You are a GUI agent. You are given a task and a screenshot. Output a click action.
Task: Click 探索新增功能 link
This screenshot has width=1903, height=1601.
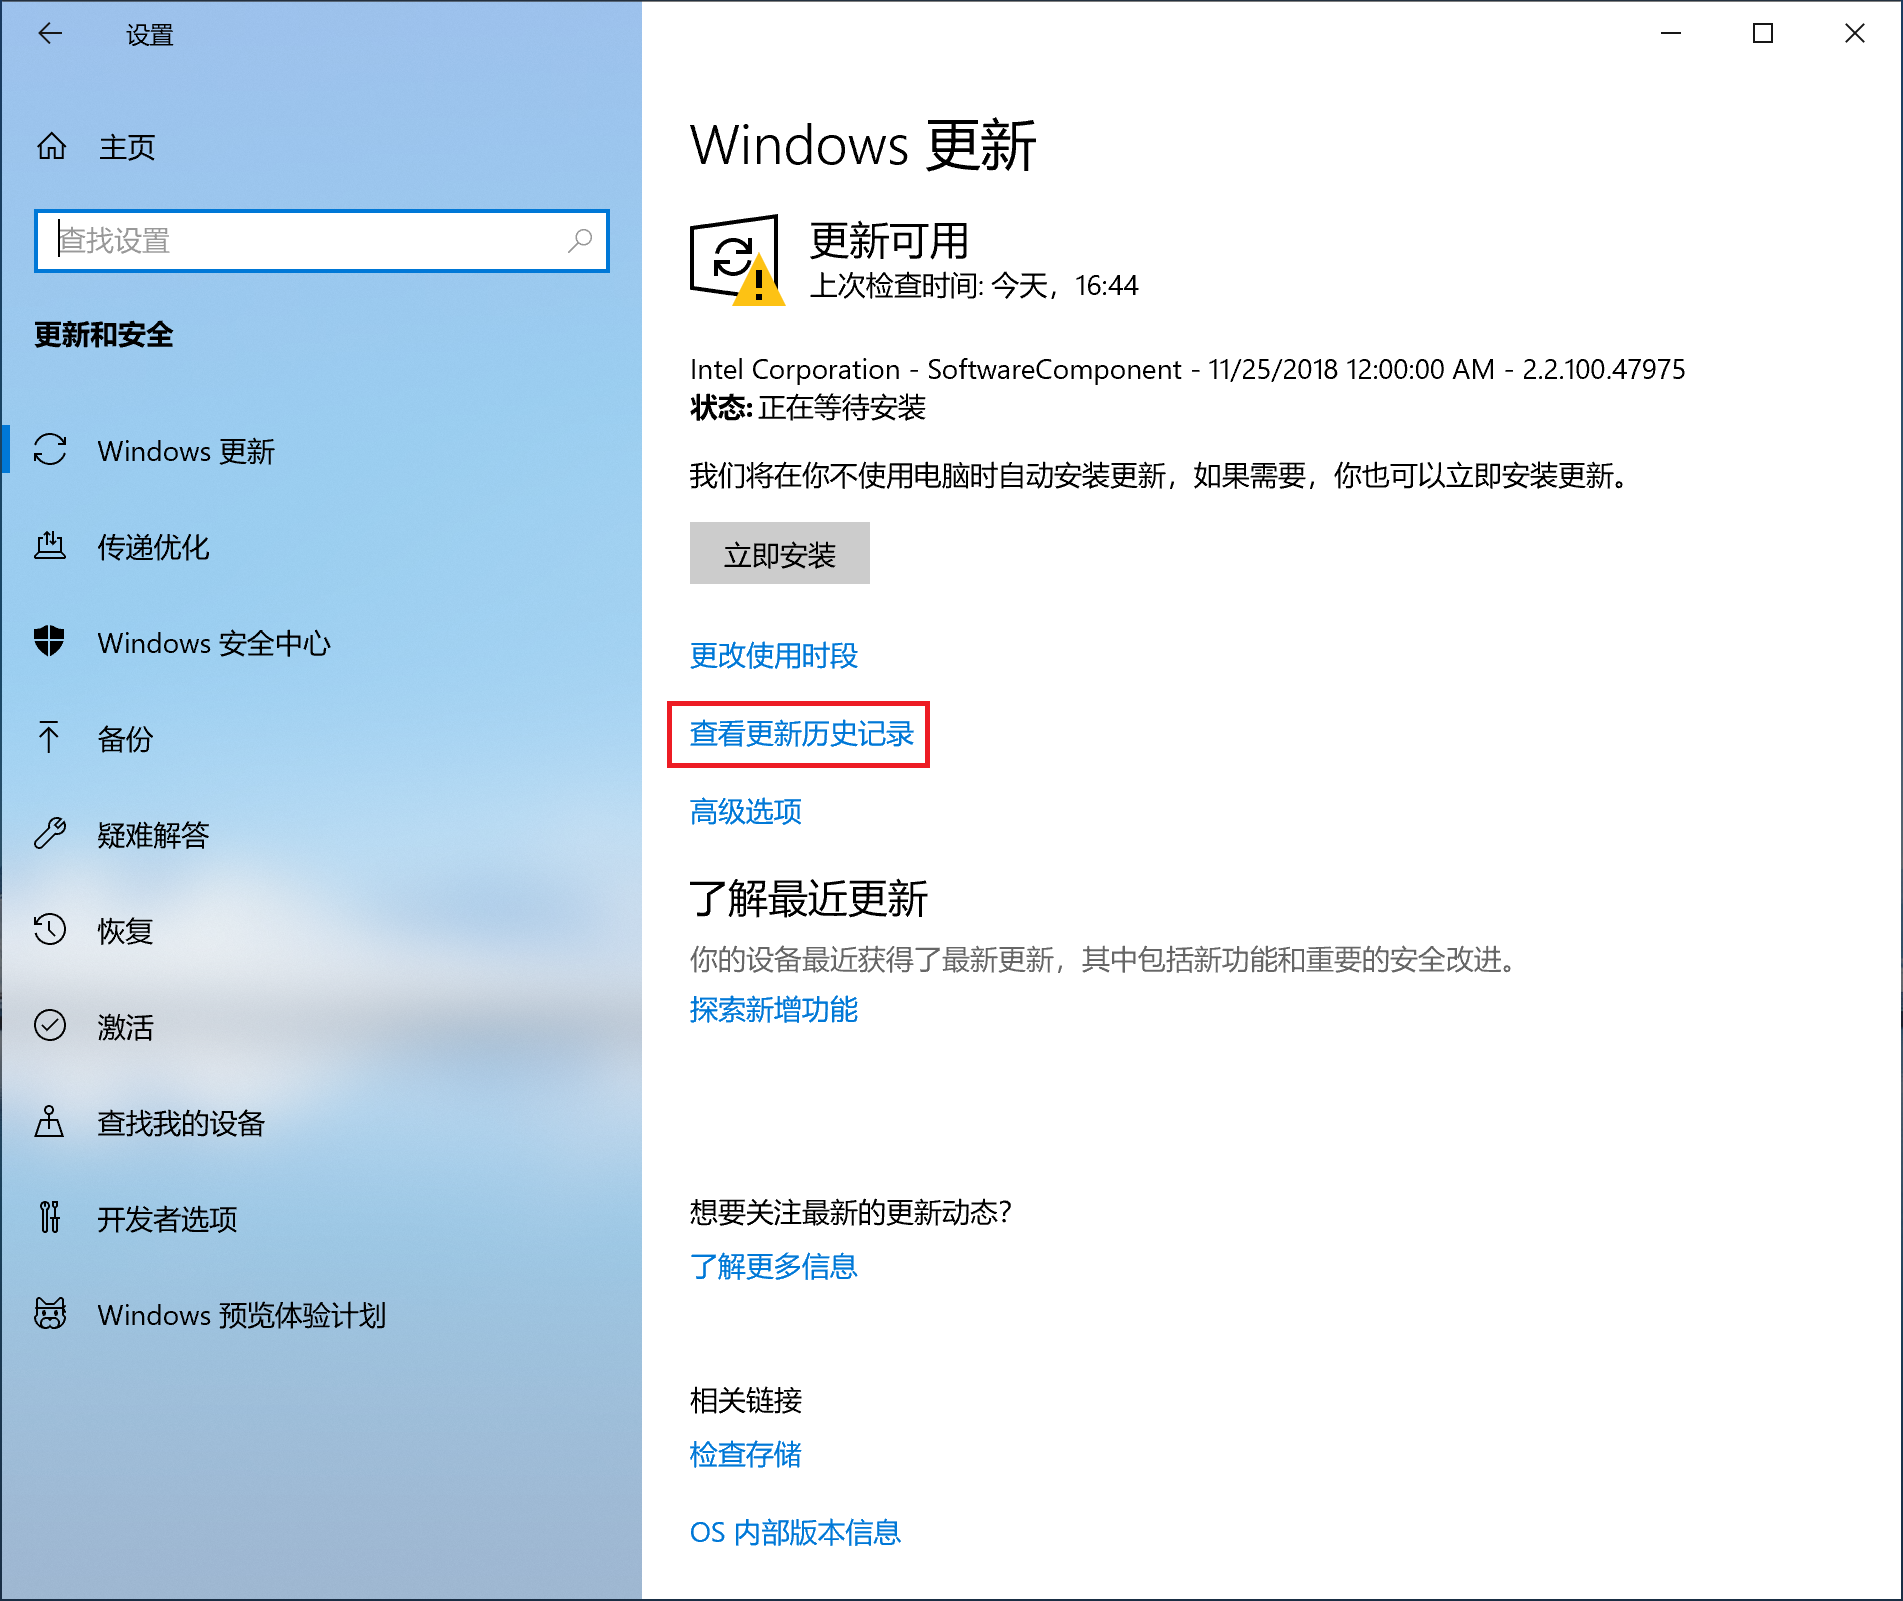(x=773, y=1010)
